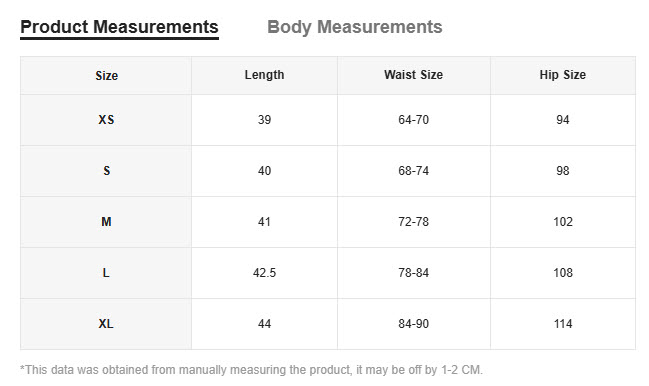
Task: Click the Waist Size column header
Action: 413,75
